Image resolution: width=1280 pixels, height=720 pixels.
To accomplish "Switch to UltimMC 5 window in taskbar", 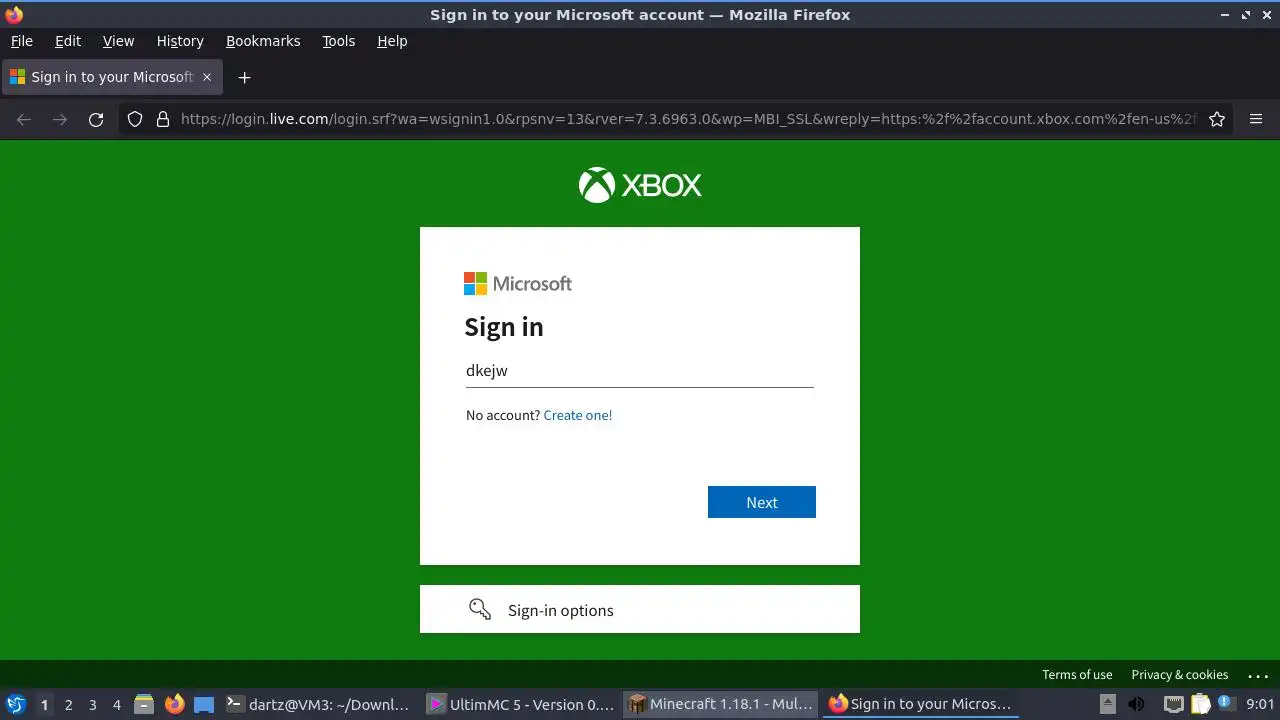I will tap(520, 704).
